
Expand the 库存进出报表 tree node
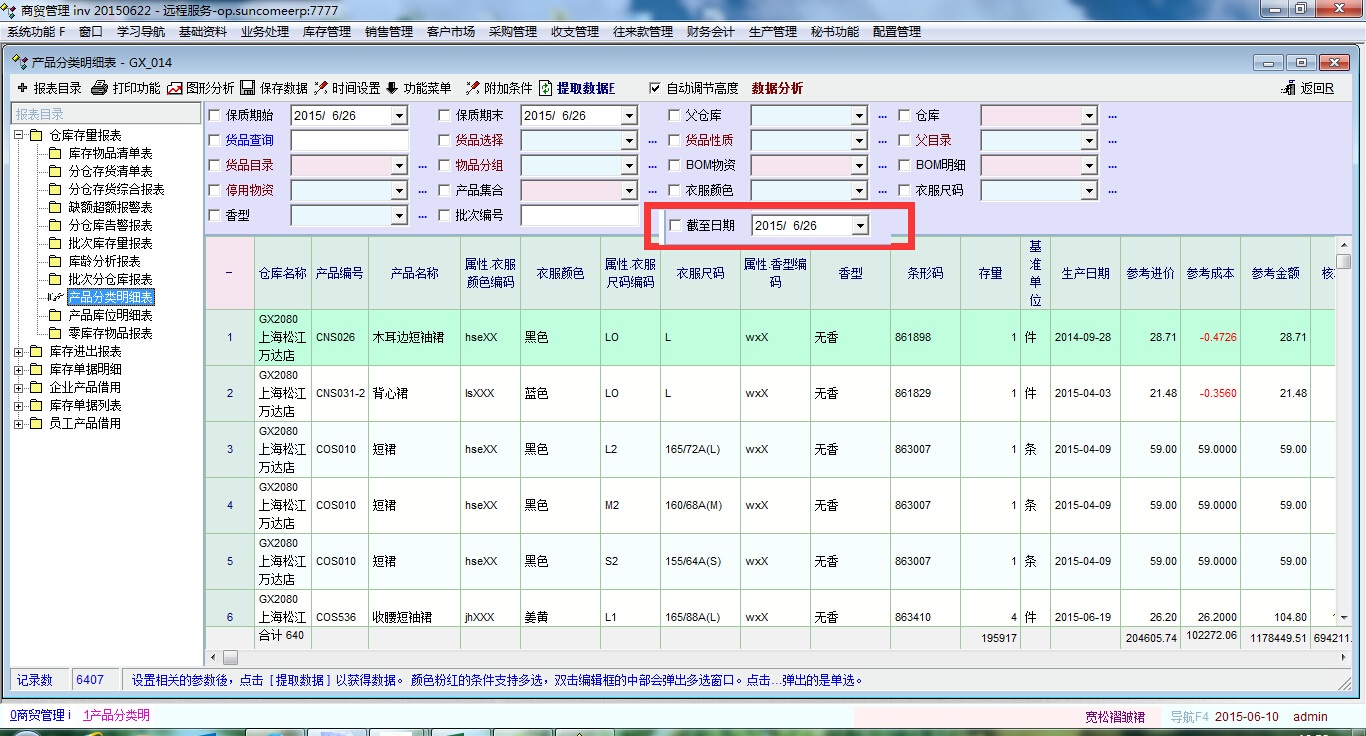[x=19, y=352]
